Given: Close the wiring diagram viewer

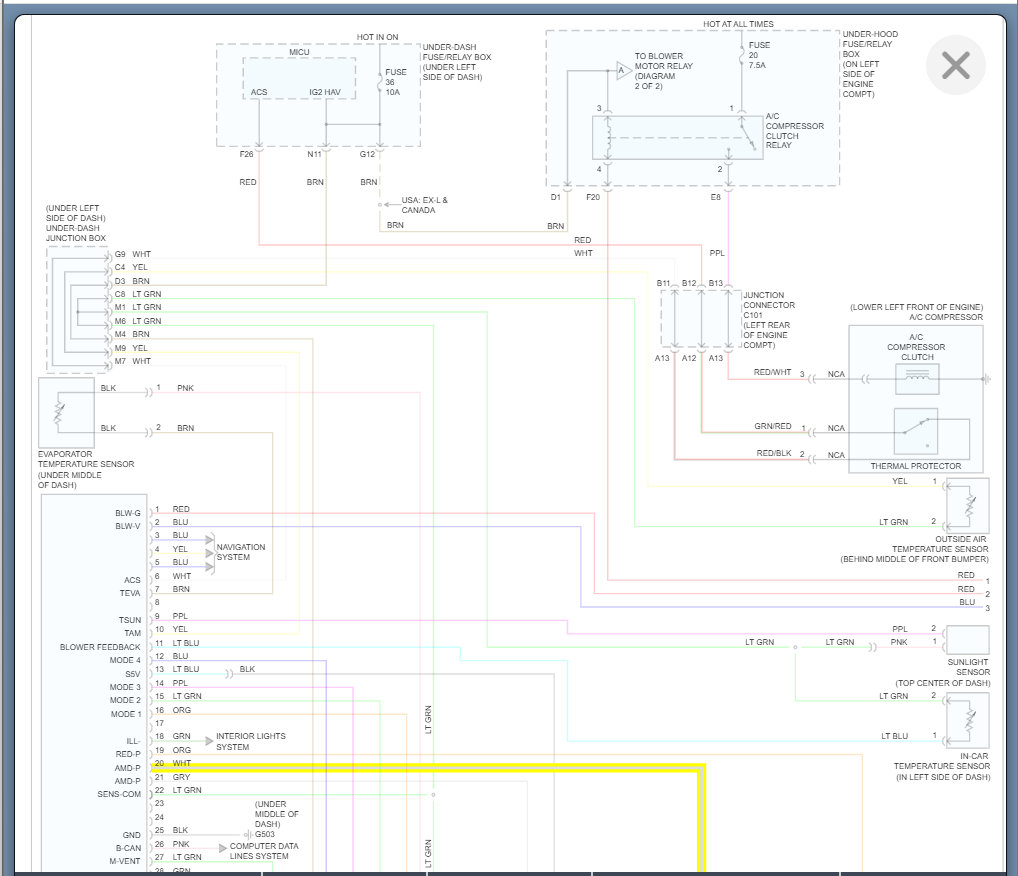Looking at the screenshot, I should (956, 65).
